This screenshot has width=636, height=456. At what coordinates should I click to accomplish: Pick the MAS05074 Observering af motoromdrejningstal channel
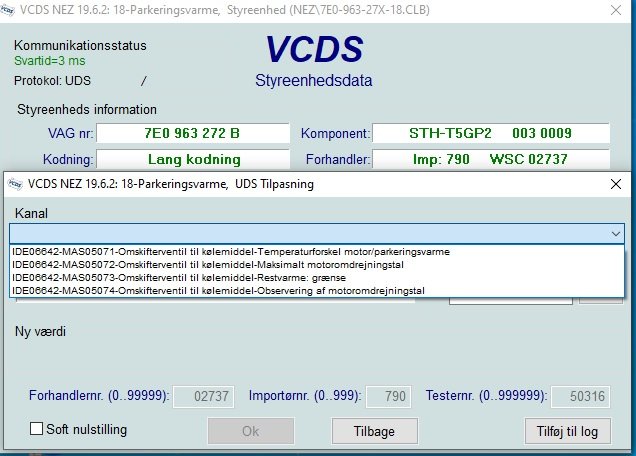coord(316,290)
